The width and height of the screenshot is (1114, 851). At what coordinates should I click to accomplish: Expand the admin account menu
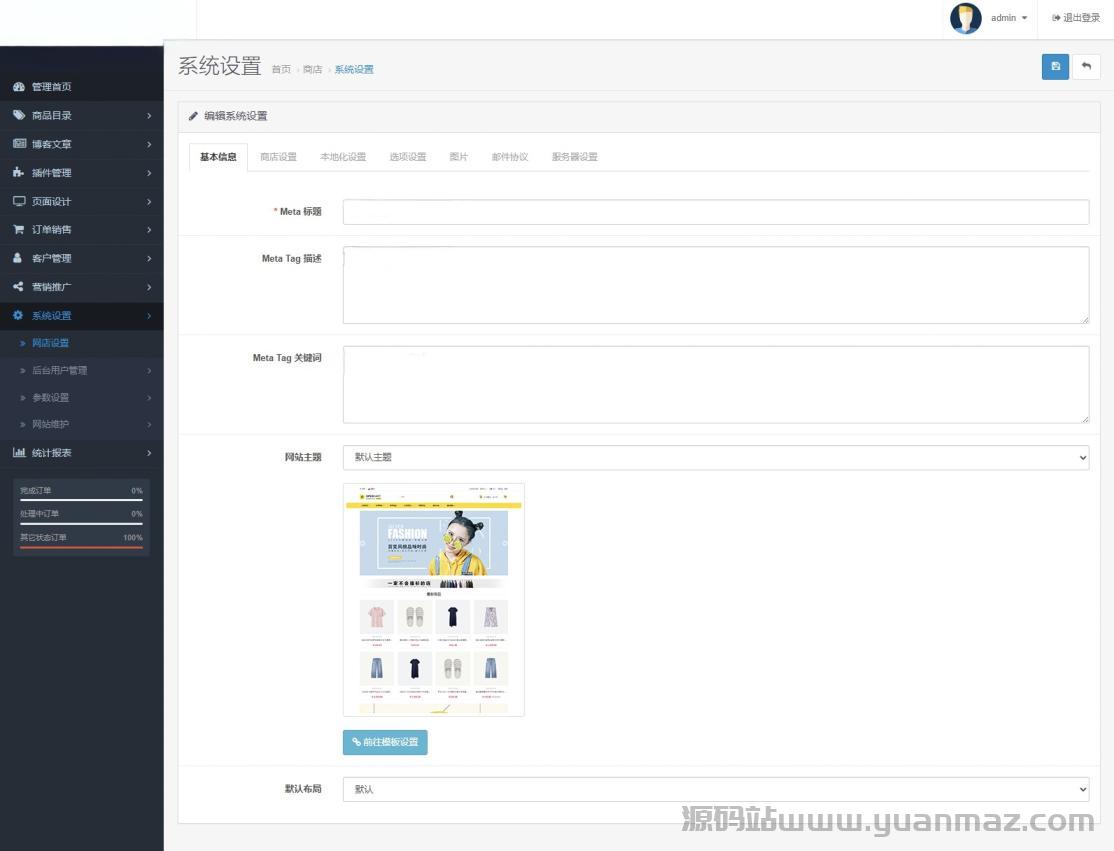click(x=1008, y=18)
